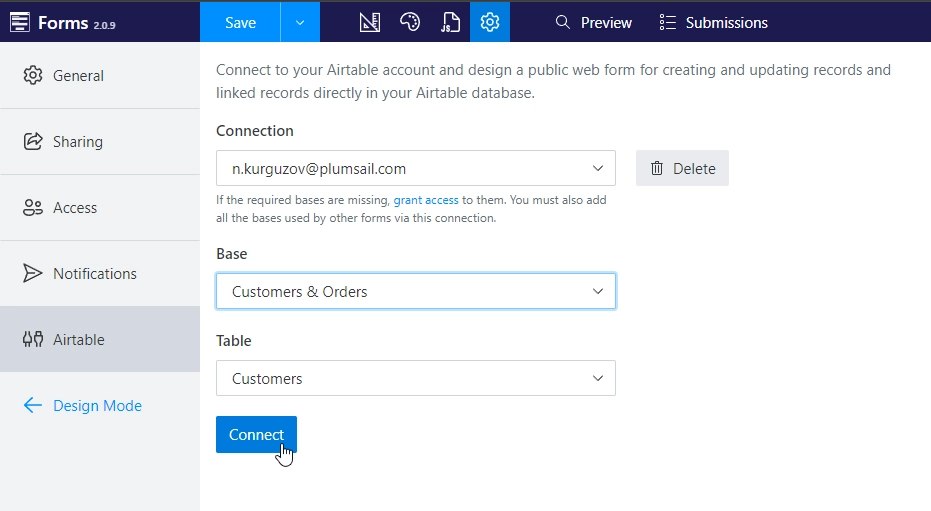Open the theme palette icon

point(410,23)
